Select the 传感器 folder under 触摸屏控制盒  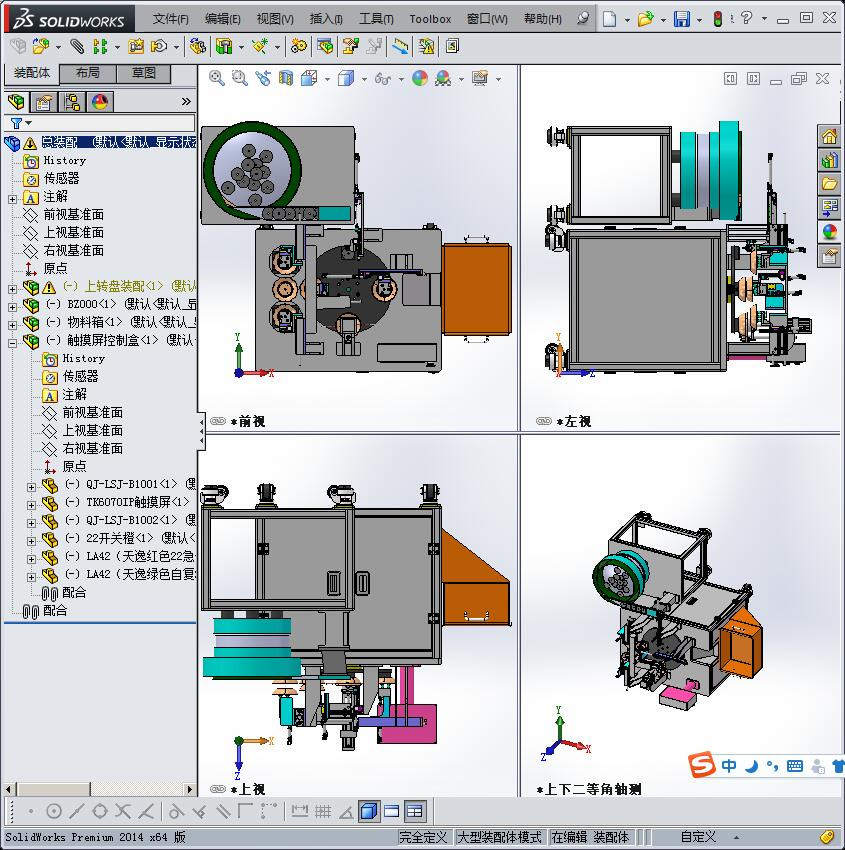(x=80, y=376)
